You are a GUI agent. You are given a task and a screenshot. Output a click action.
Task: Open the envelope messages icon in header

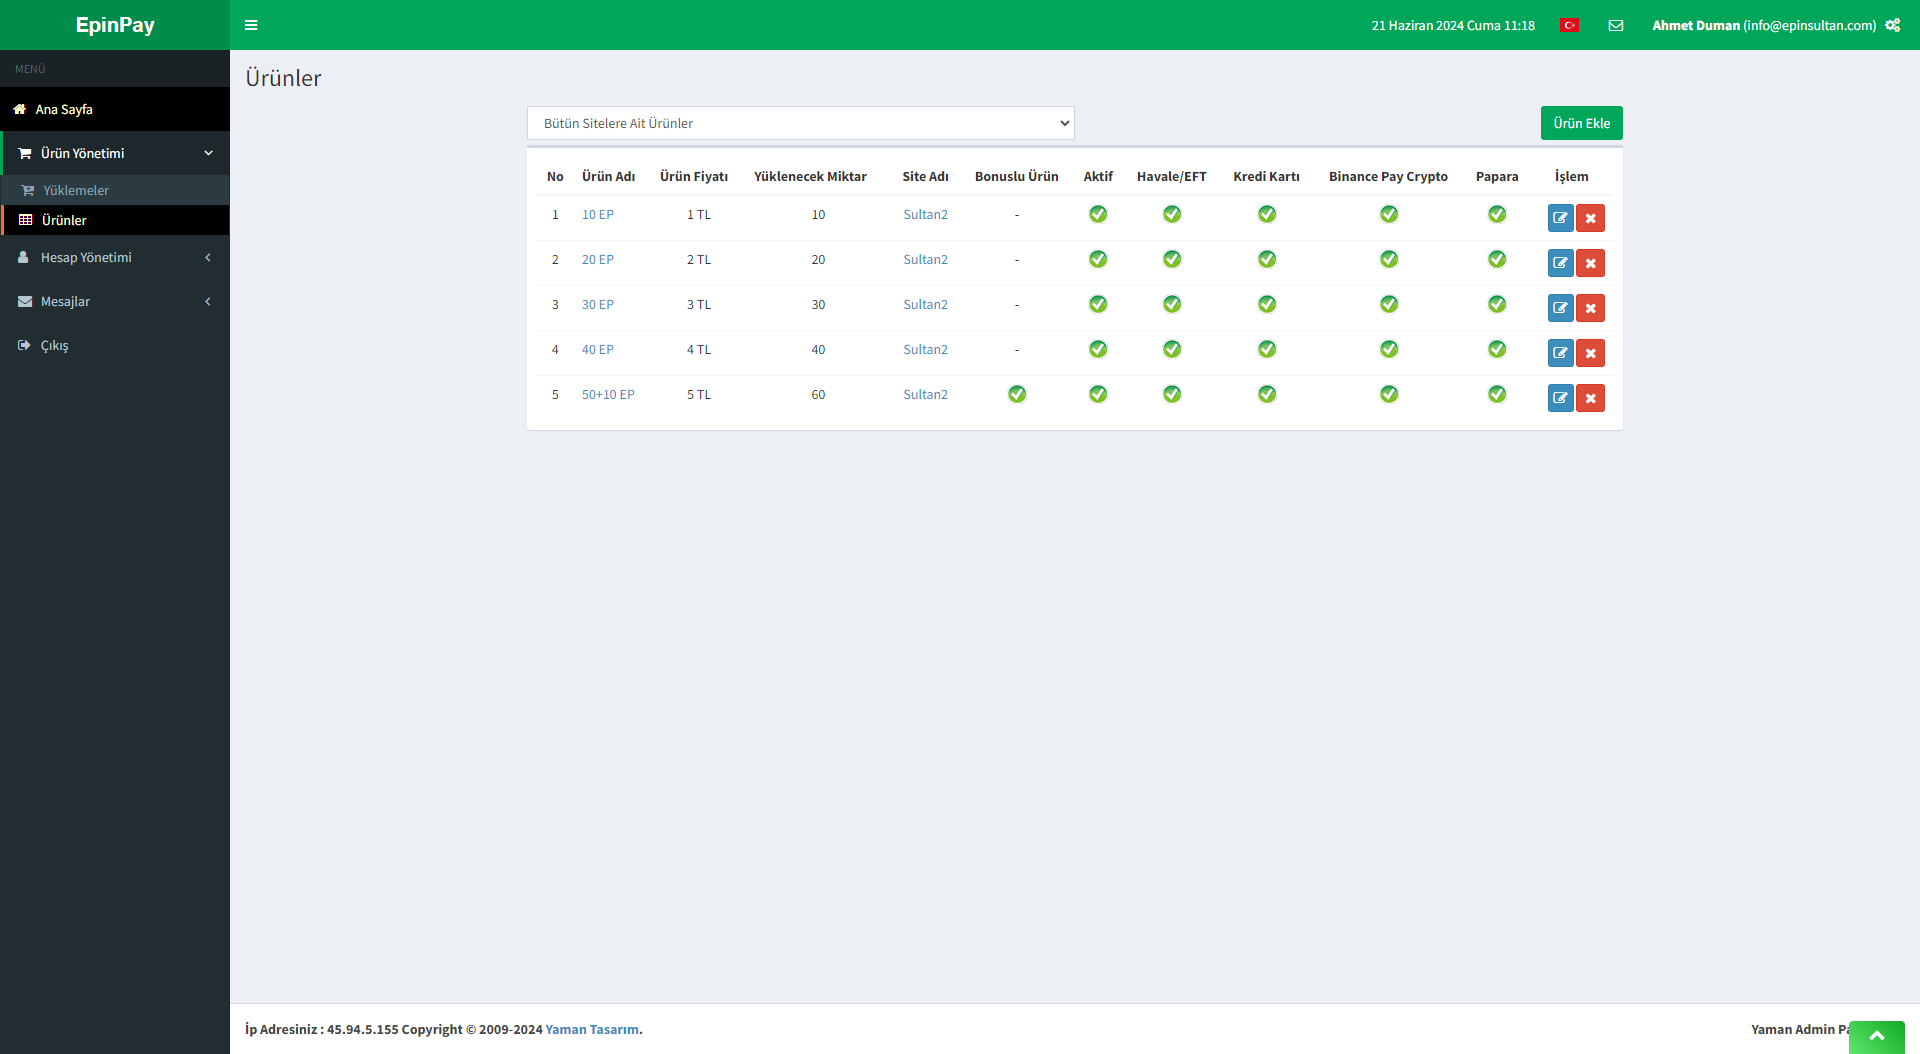click(1616, 25)
